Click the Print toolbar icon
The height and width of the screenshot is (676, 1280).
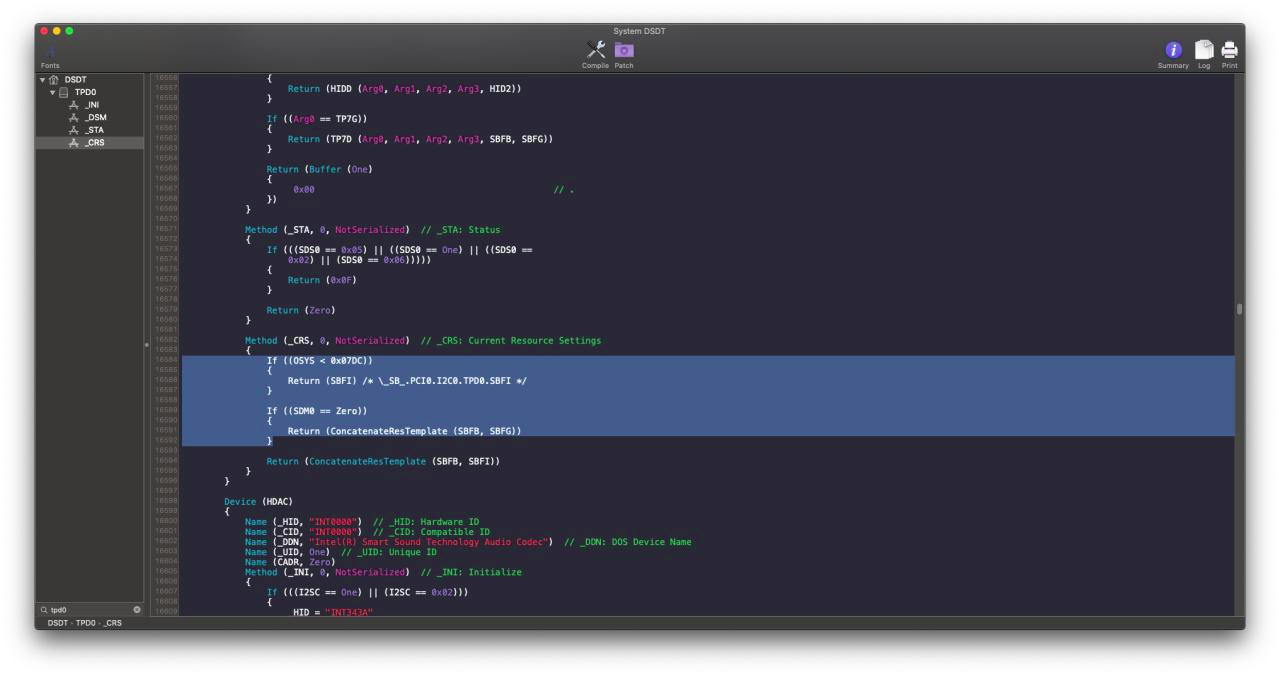1230,54
